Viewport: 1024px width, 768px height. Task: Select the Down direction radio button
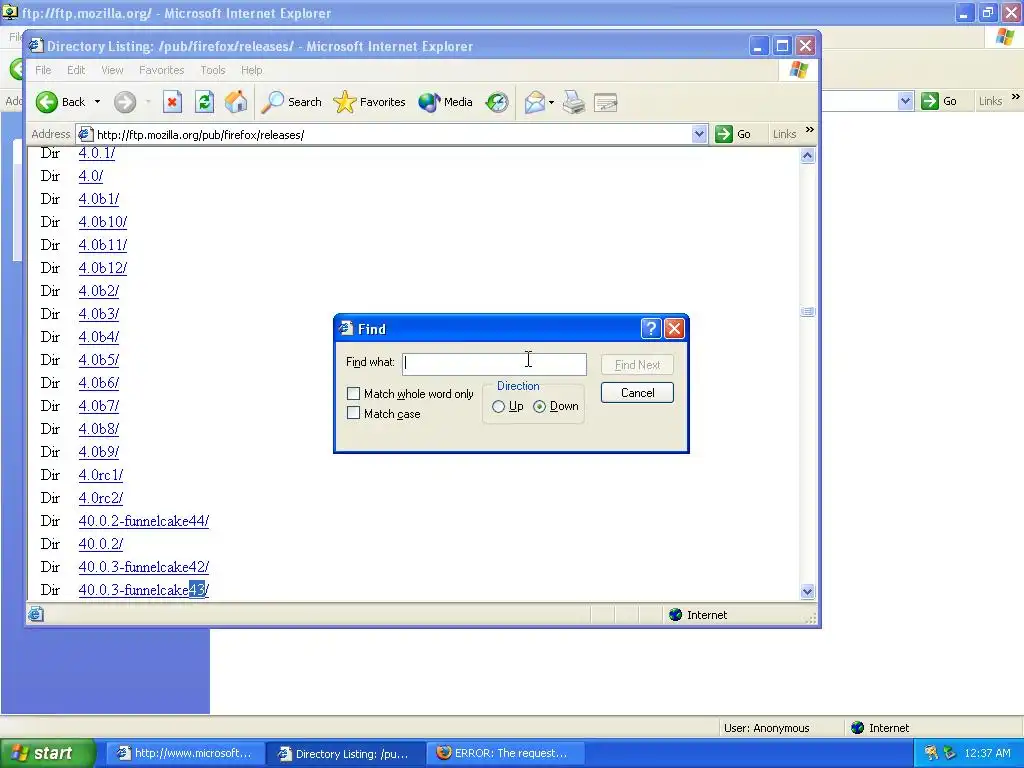[539, 406]
